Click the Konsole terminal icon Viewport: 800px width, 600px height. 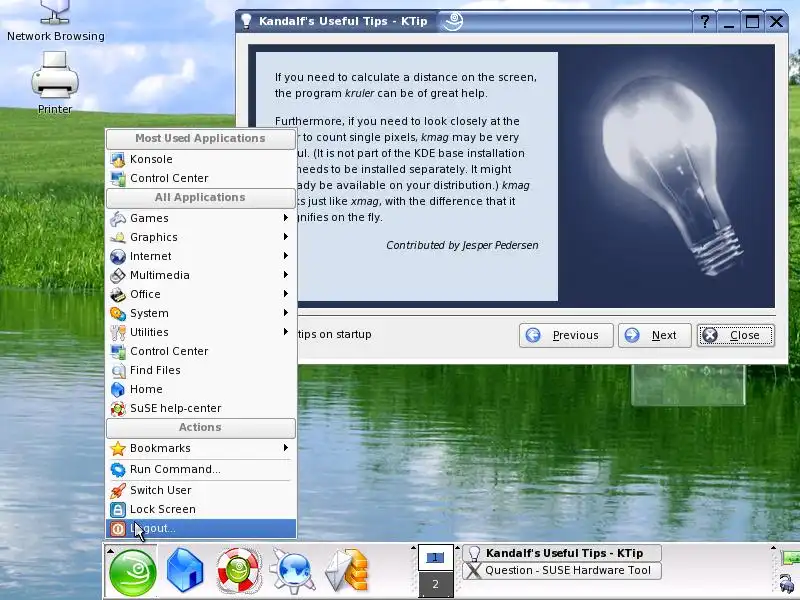118,160
